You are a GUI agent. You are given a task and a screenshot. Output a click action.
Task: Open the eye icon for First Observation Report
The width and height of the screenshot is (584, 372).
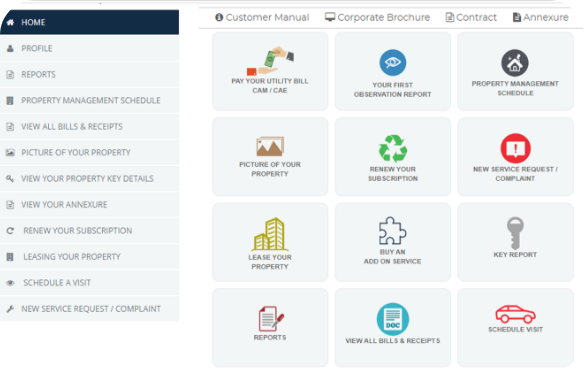[x=393, y=63]
